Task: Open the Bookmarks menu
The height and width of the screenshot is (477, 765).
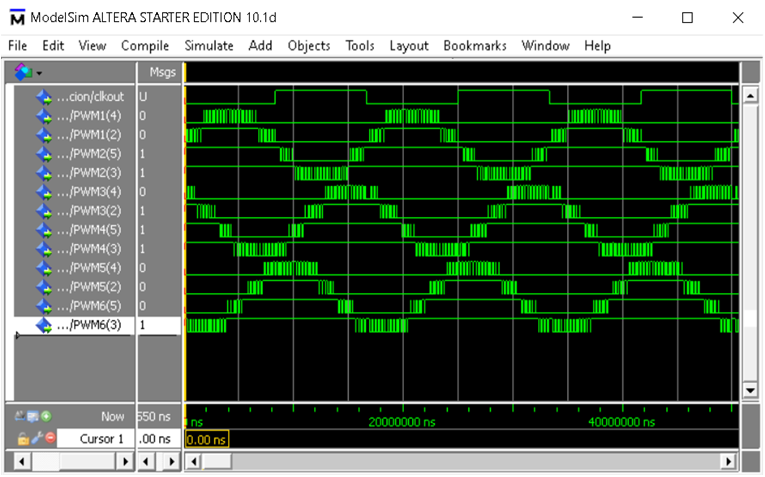Action: click(475, 46)
